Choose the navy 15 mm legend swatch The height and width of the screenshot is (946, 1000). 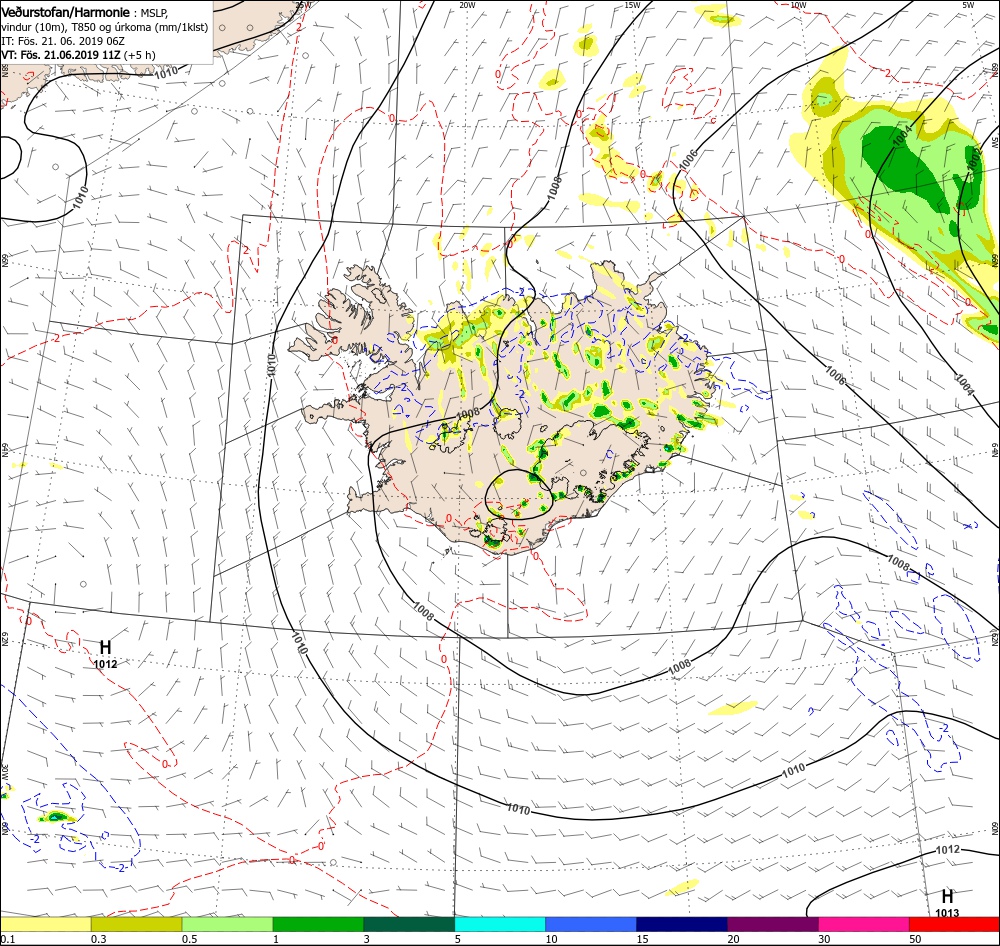682,924
